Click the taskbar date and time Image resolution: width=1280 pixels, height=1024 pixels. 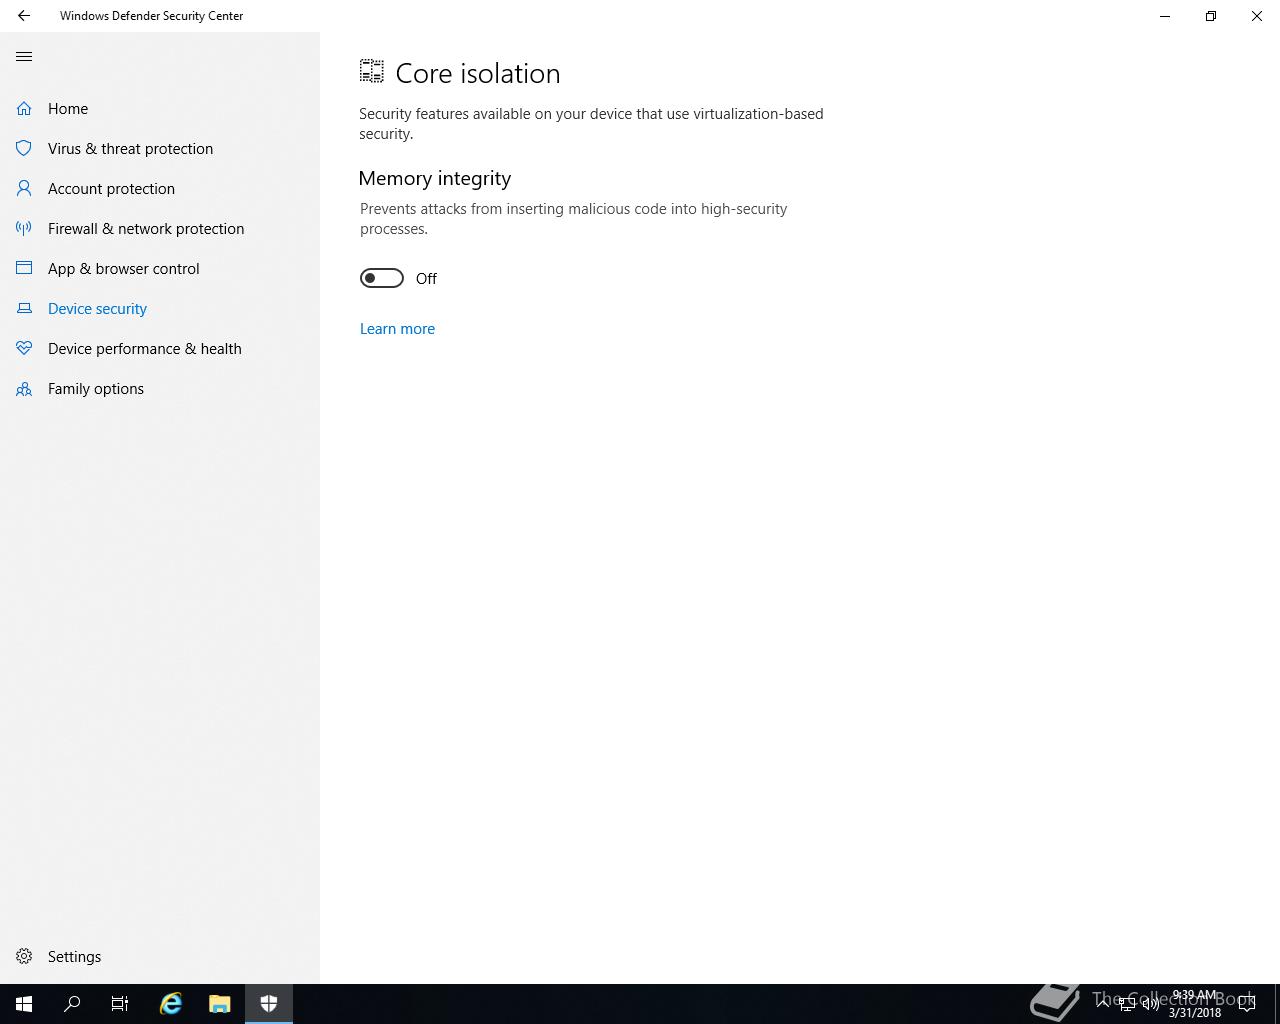(x=1195, y=1004)
